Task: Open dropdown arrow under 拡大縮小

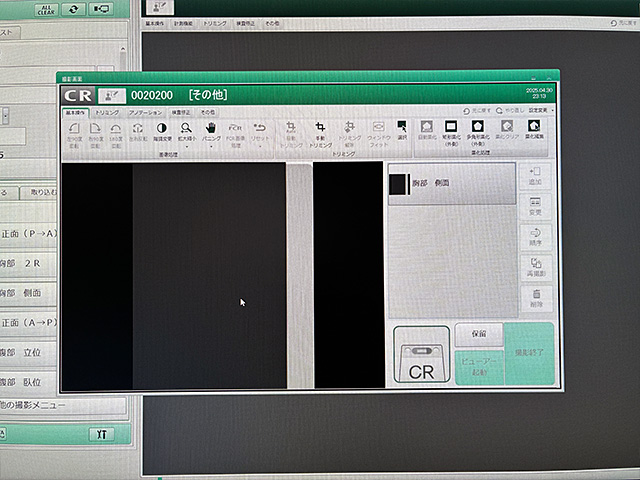Action: point(187,147)
